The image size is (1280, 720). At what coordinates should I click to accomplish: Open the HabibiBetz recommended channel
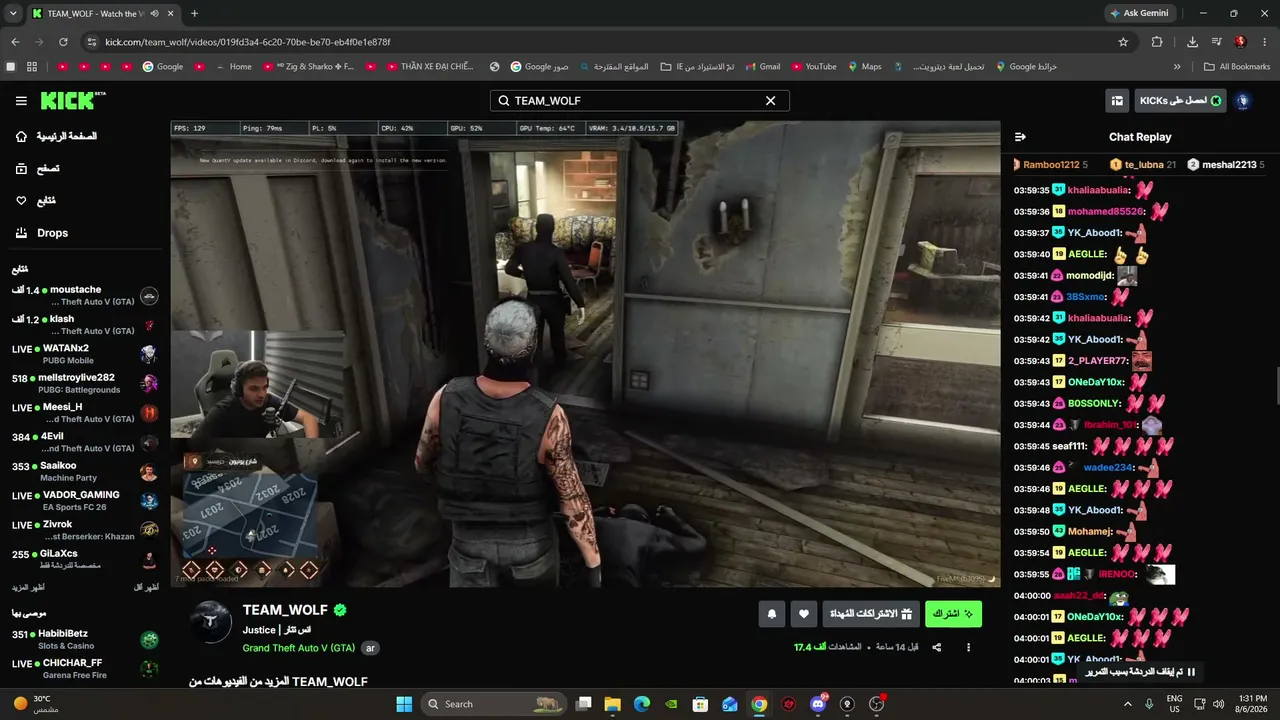pyautogui.click(x=86, y=640)
